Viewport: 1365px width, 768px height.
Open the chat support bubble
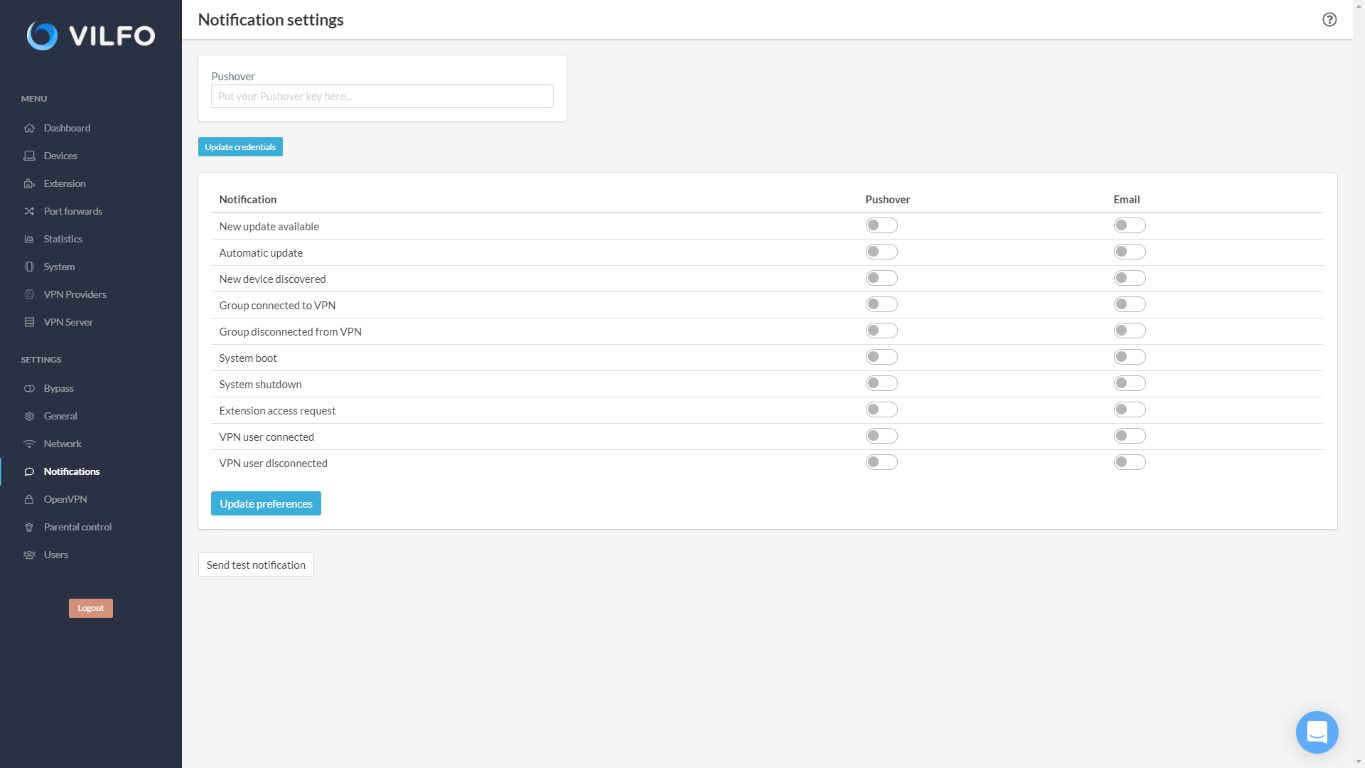tap(1317, 732)
